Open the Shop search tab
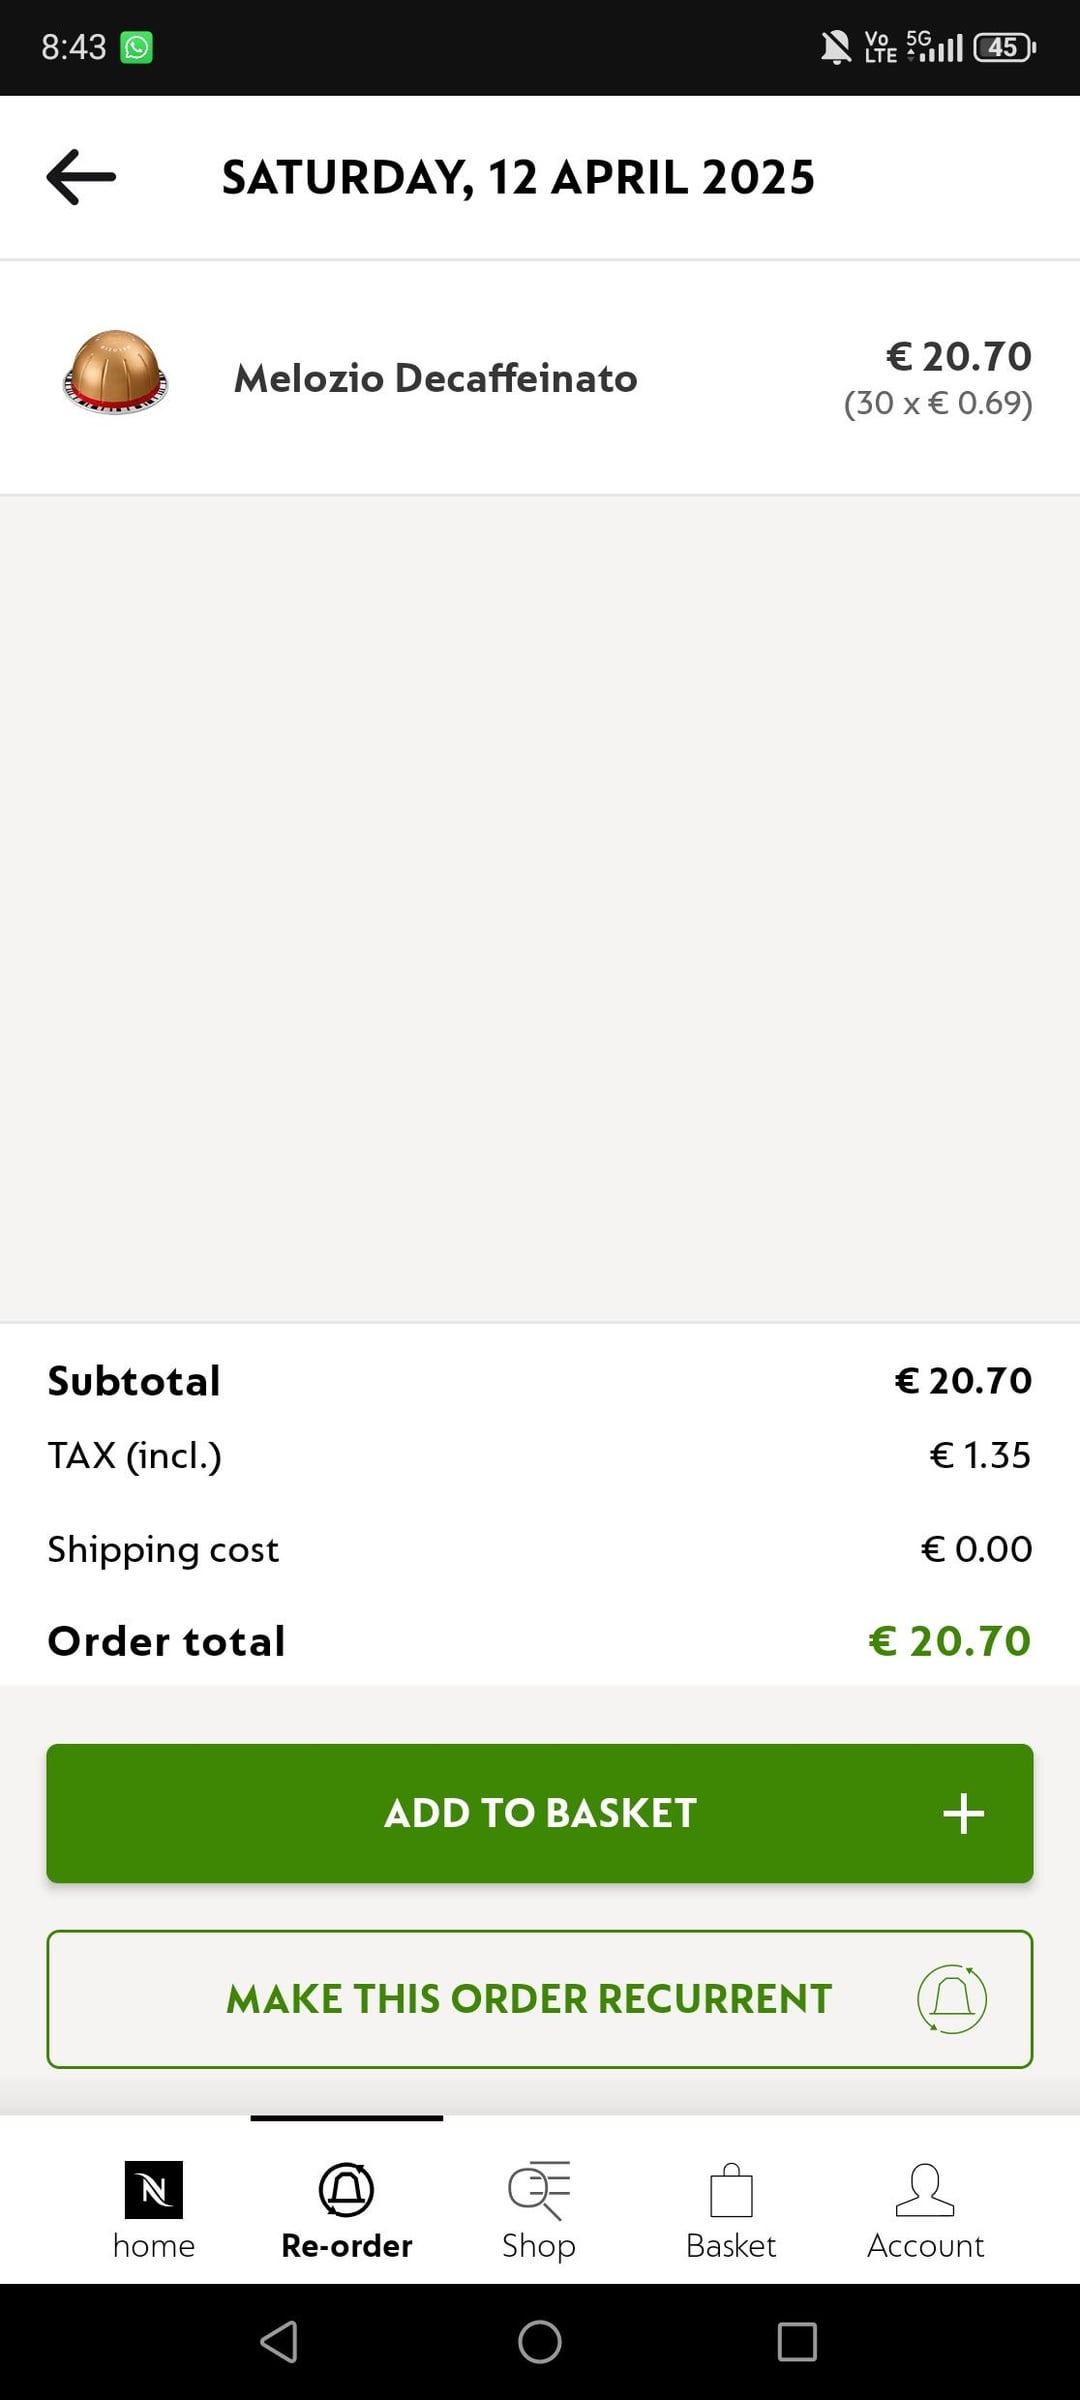The width and height of the screenshot is (1080, 2400). tap(539, 2210)
